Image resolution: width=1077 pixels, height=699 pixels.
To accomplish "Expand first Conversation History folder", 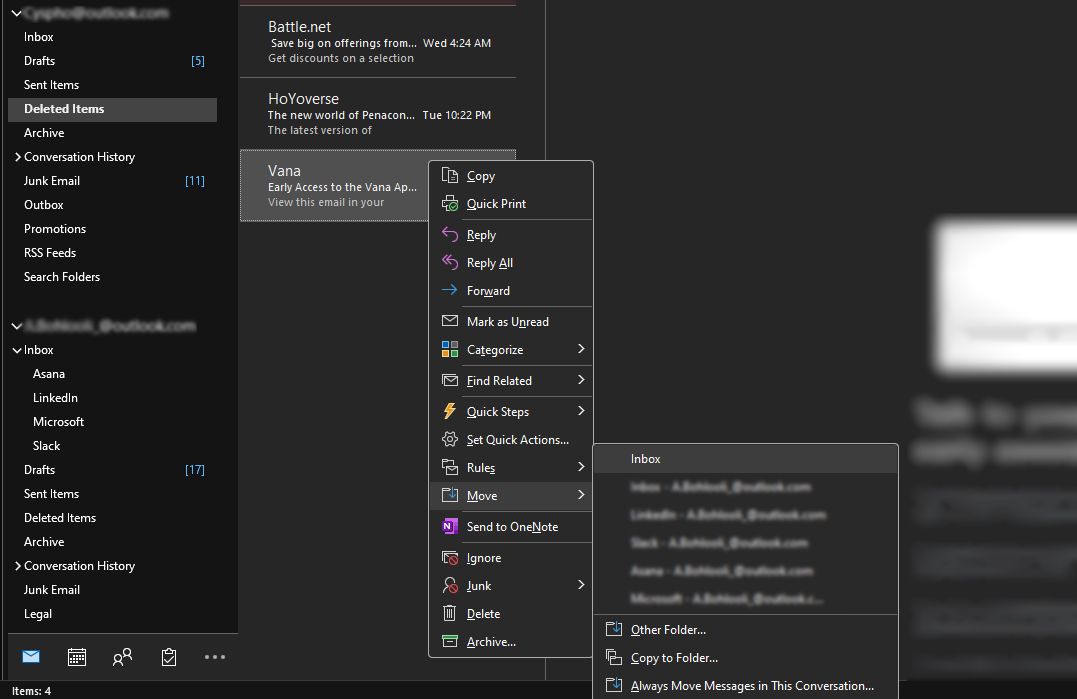I will (18, 157).
